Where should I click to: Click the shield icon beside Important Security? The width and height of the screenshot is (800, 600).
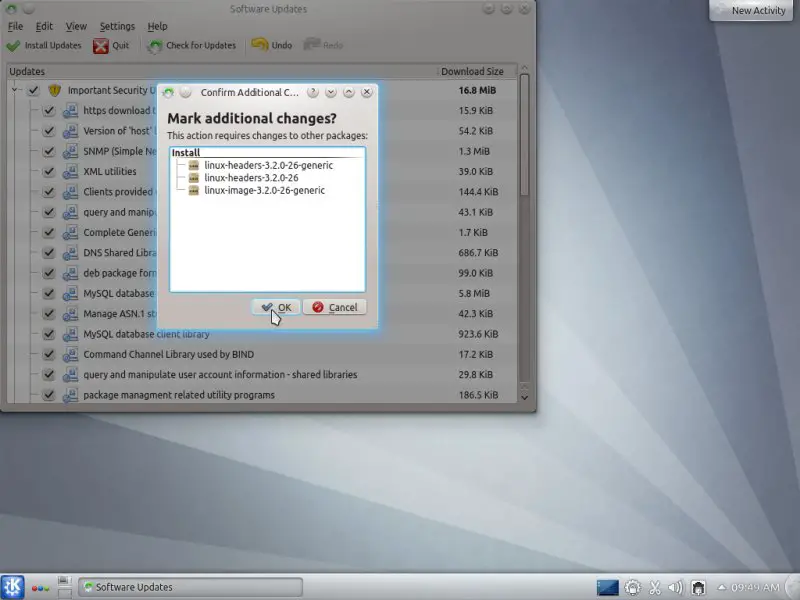[x=55, y=90]
